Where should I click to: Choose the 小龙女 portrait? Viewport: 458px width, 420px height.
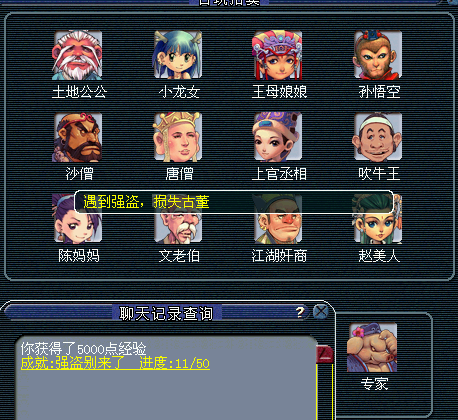coord(178,55)
